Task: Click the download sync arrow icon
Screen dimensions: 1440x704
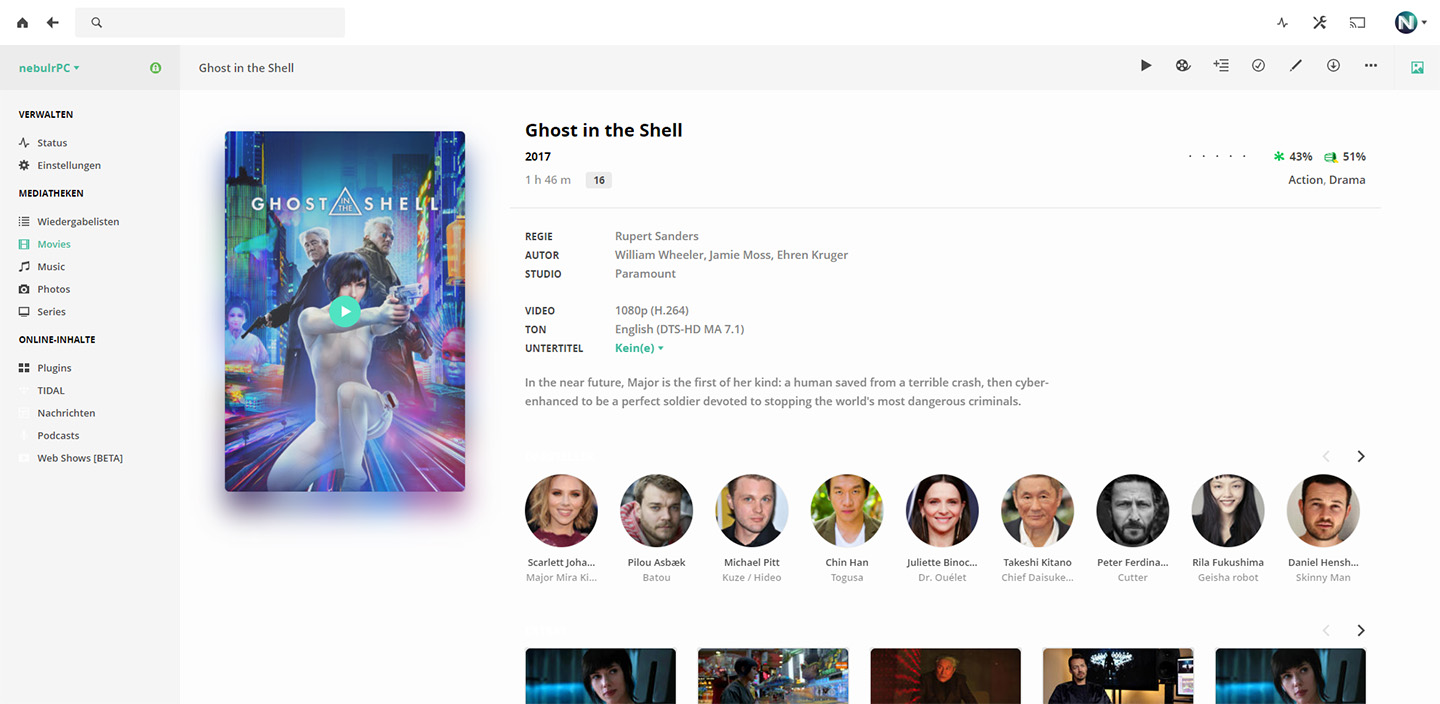Action: 1333,65
